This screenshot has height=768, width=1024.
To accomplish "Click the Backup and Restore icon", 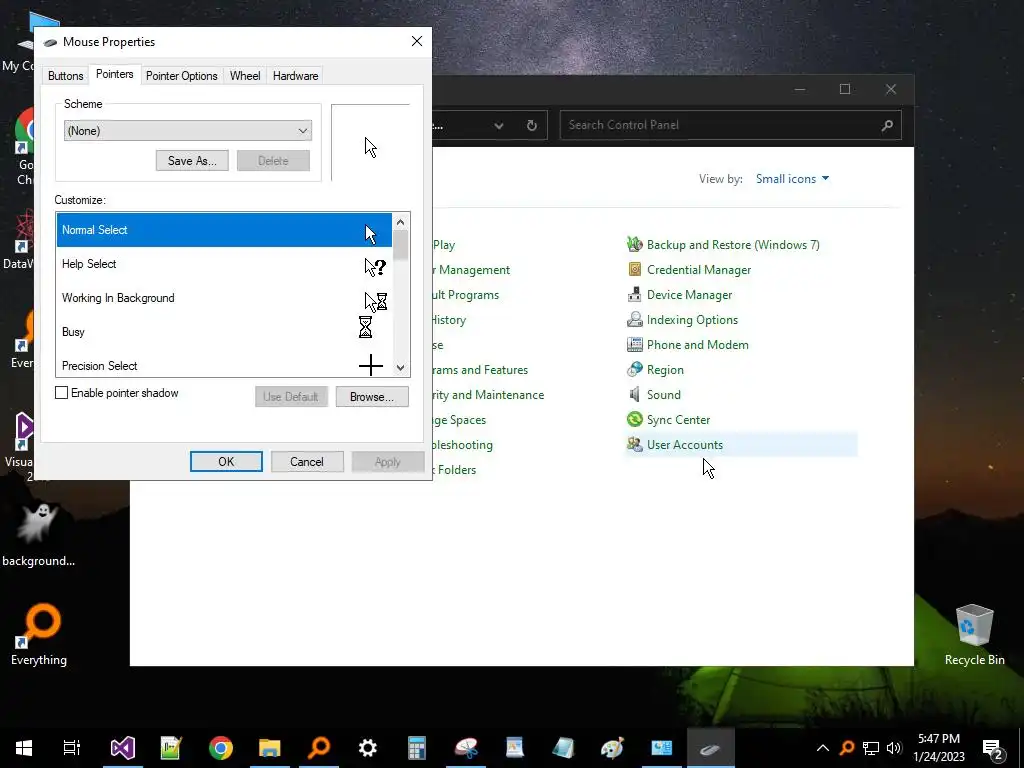I will tap(635, 244).
